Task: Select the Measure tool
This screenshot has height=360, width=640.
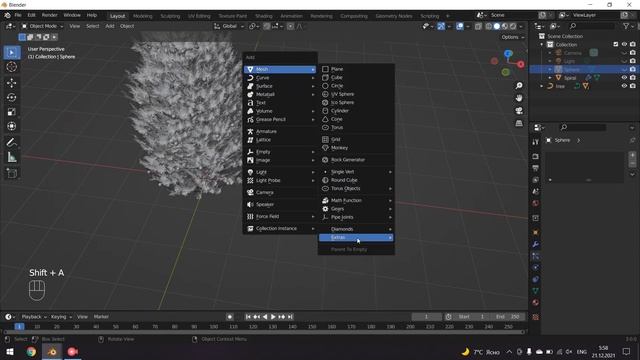Action: (x=11, y=157)
